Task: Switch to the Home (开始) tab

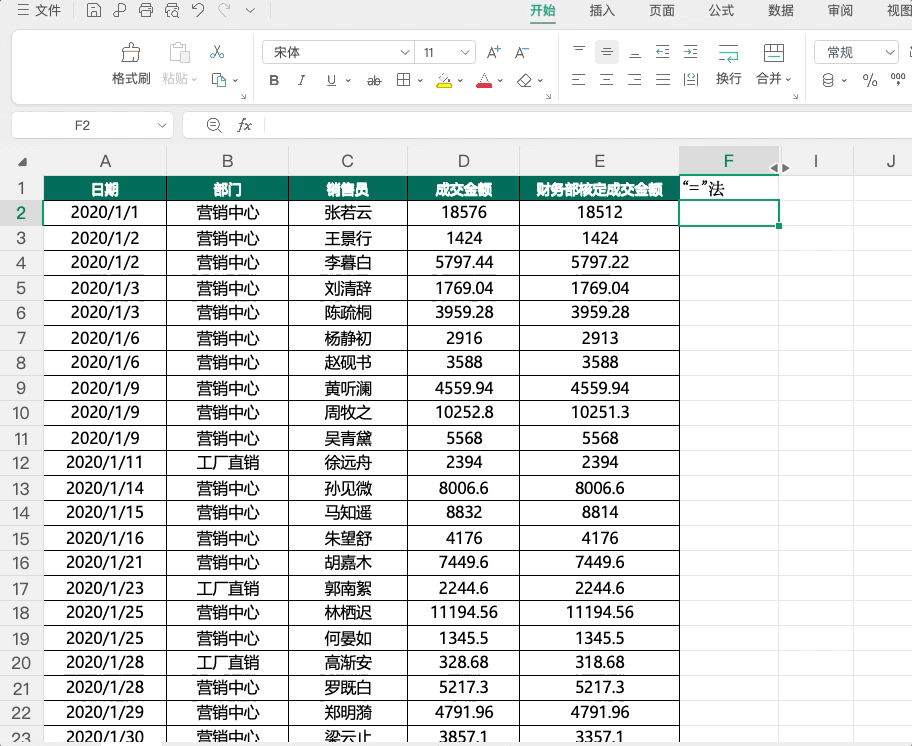Action: 543,10
